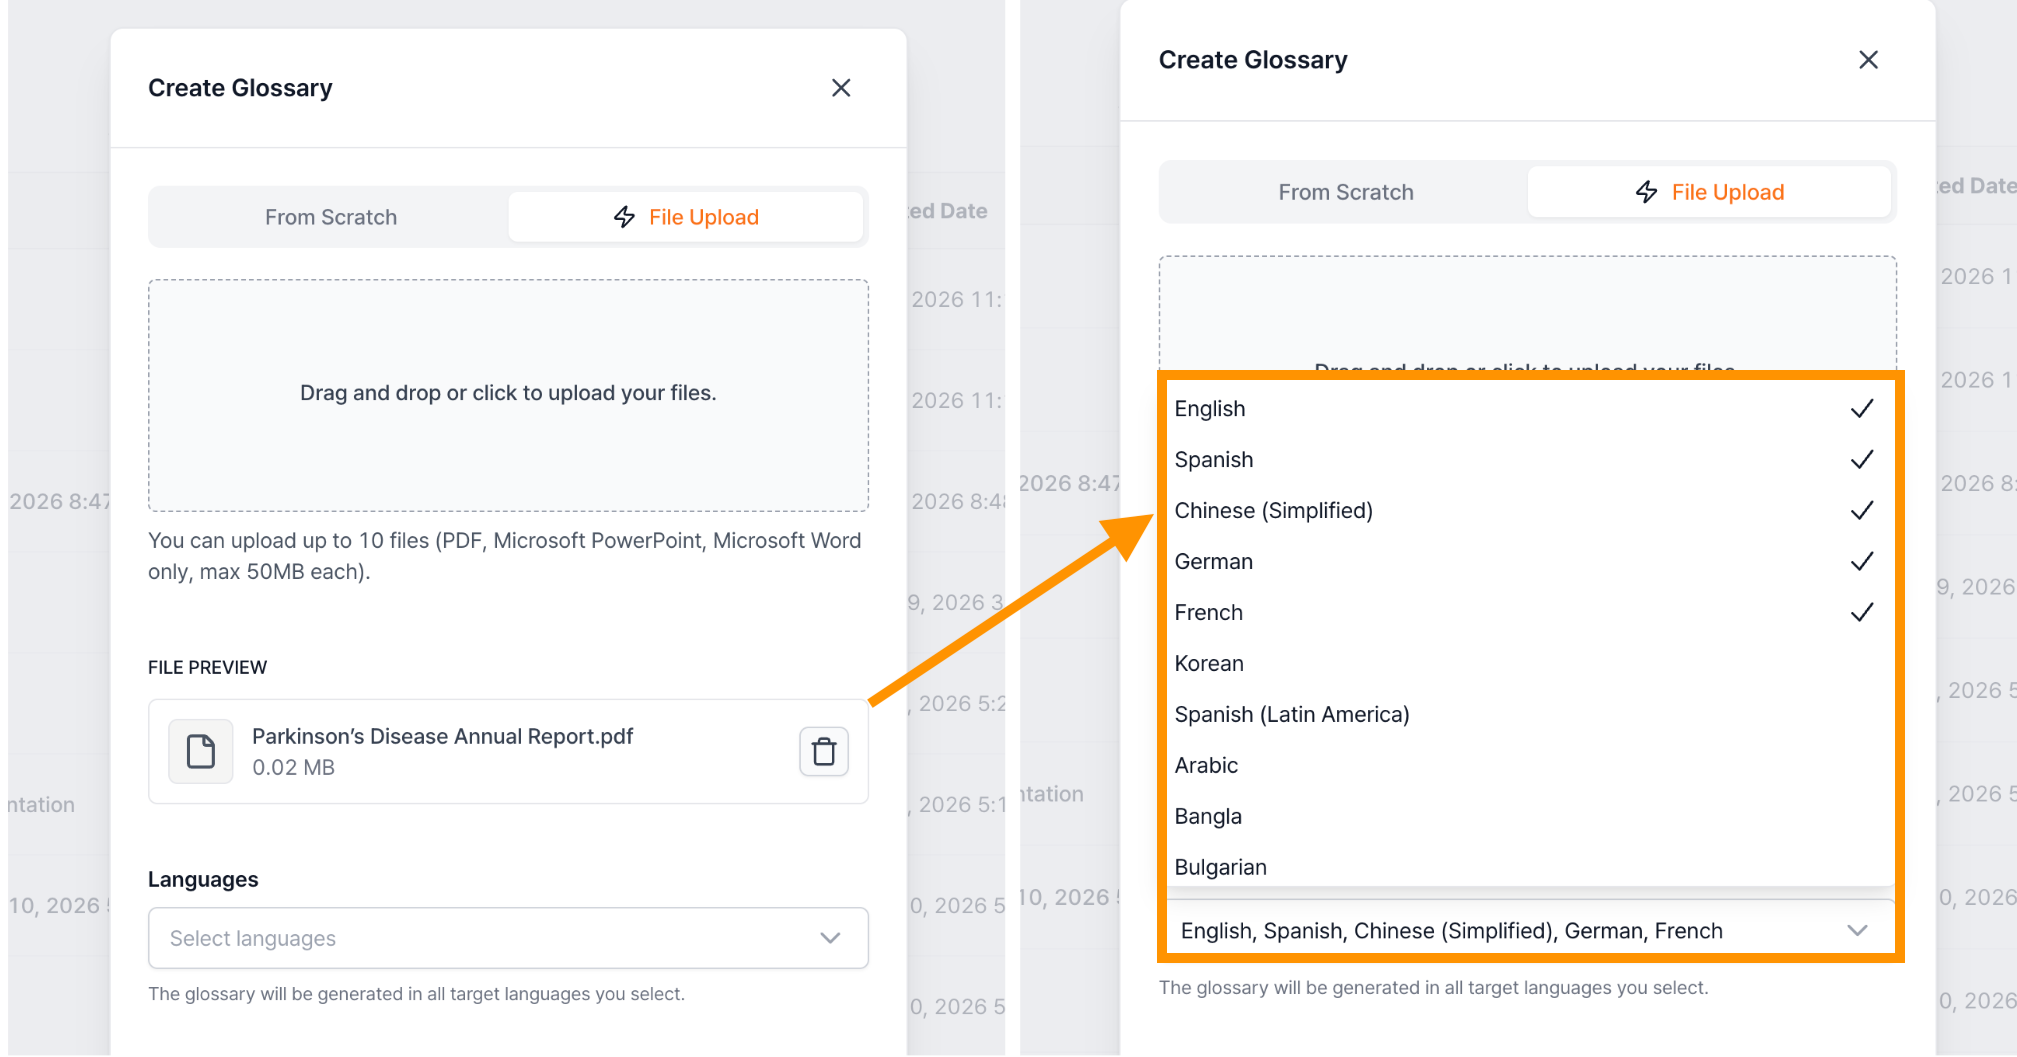Click the drag and drop upload area
The height and width of the screenshot is (1057, 2017).
point(508,395)
